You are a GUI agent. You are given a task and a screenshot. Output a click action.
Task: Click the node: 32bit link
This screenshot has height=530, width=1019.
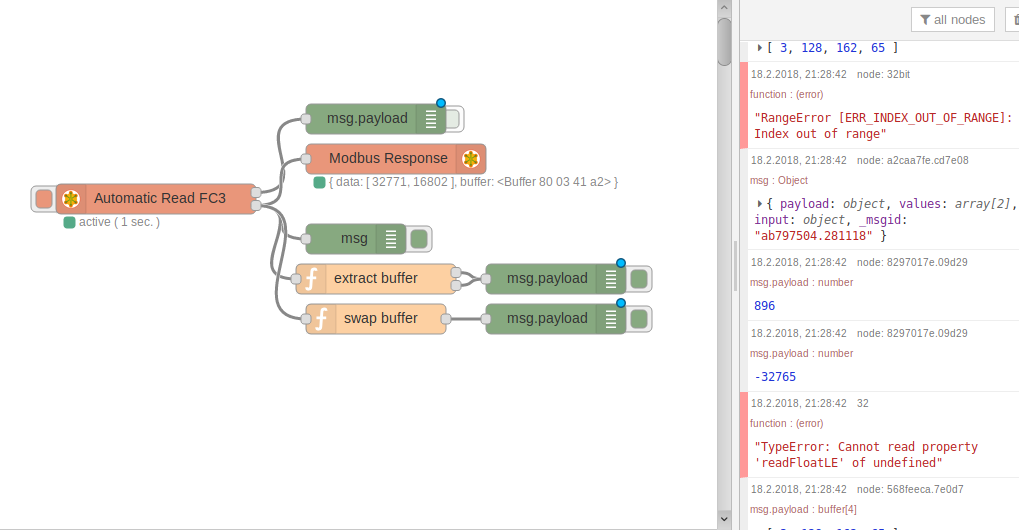883,74
